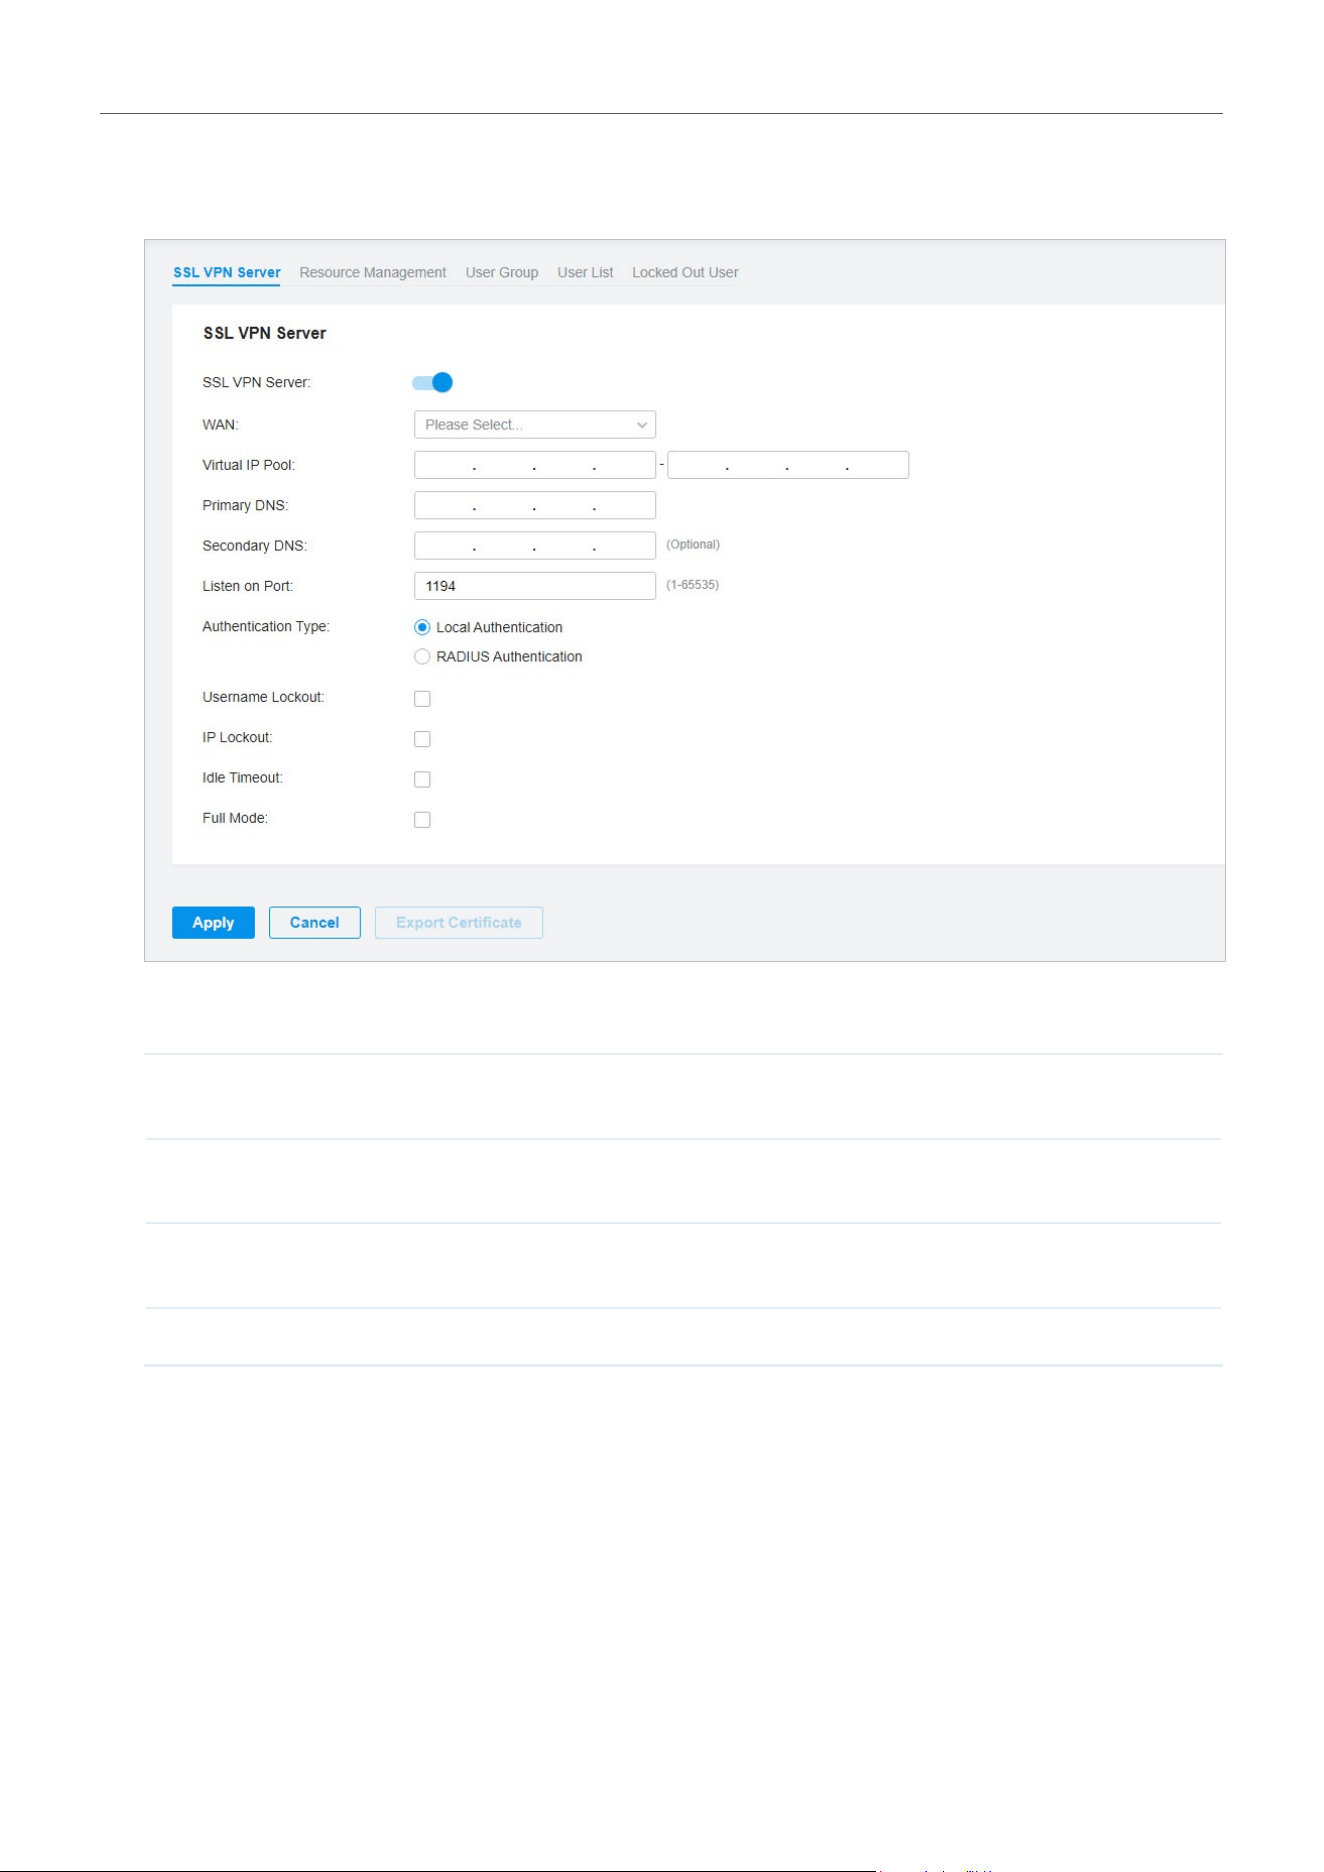
Task: Focus the Primary DNS input field
Action: [535, 505]
